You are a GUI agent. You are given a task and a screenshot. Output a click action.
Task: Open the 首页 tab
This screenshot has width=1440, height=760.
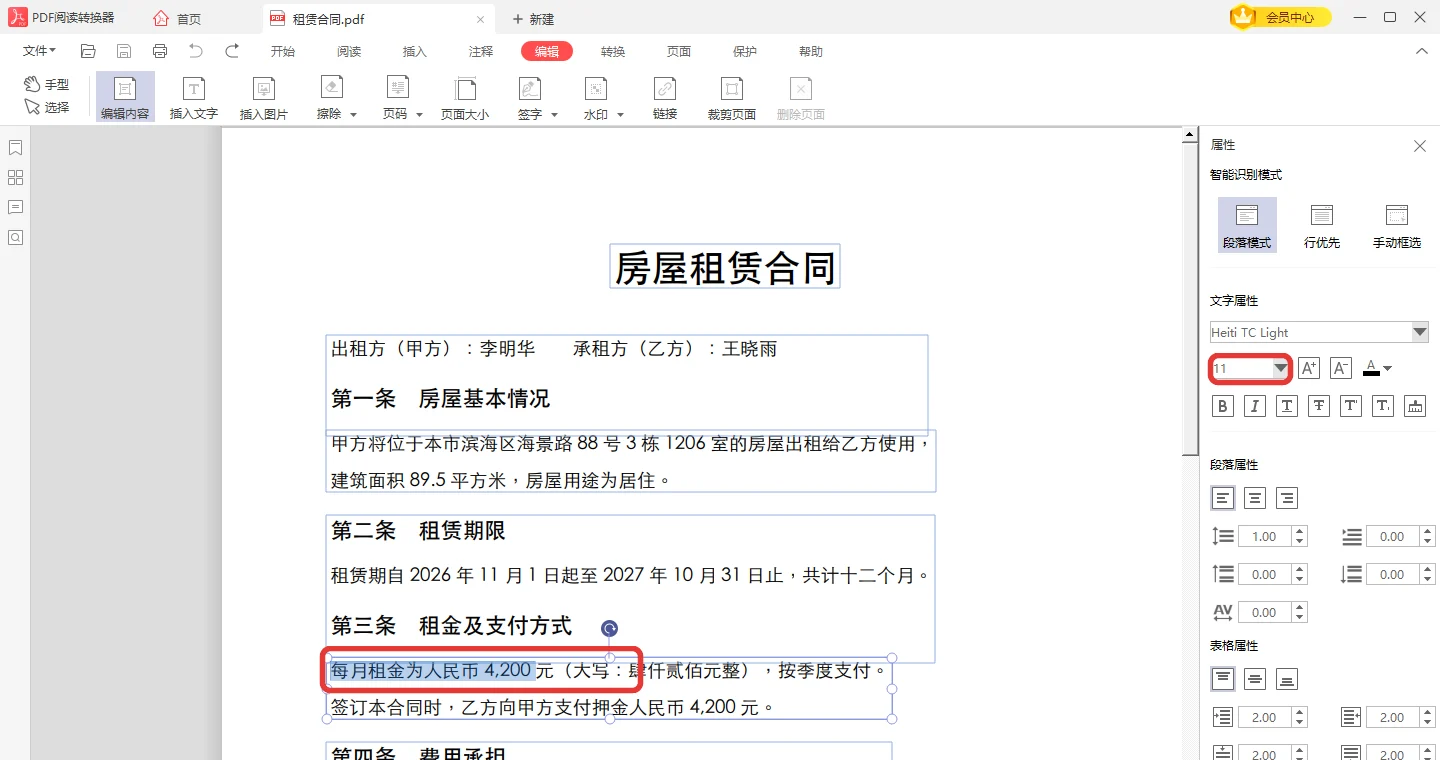177,18
